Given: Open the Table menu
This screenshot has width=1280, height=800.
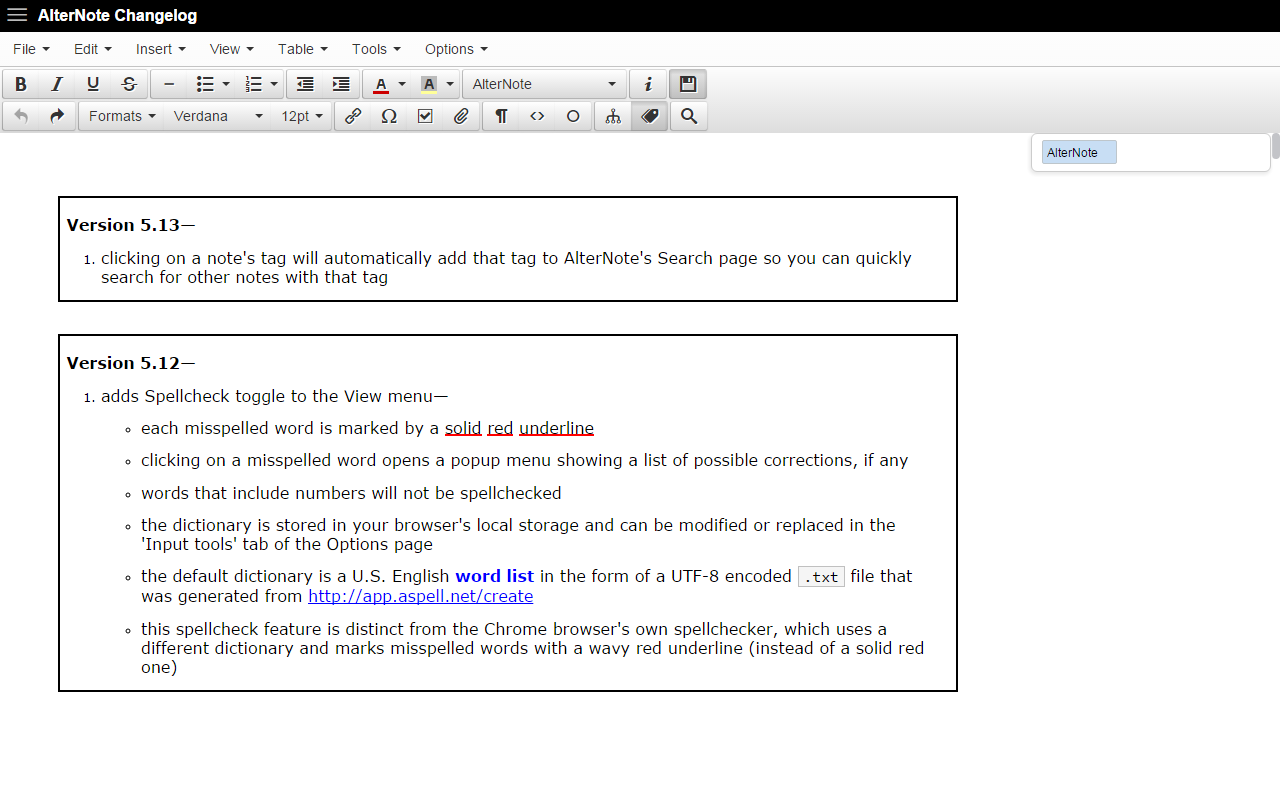Looking at the screenshot, I should [303, 49].
